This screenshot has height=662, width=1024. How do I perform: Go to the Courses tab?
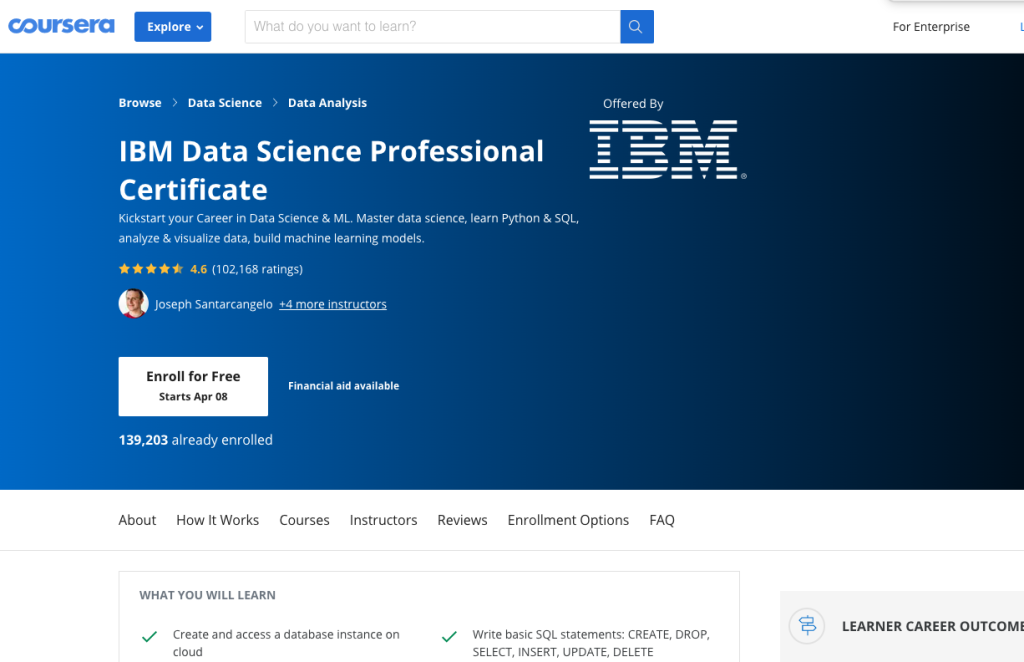click(x=304, y=520)
